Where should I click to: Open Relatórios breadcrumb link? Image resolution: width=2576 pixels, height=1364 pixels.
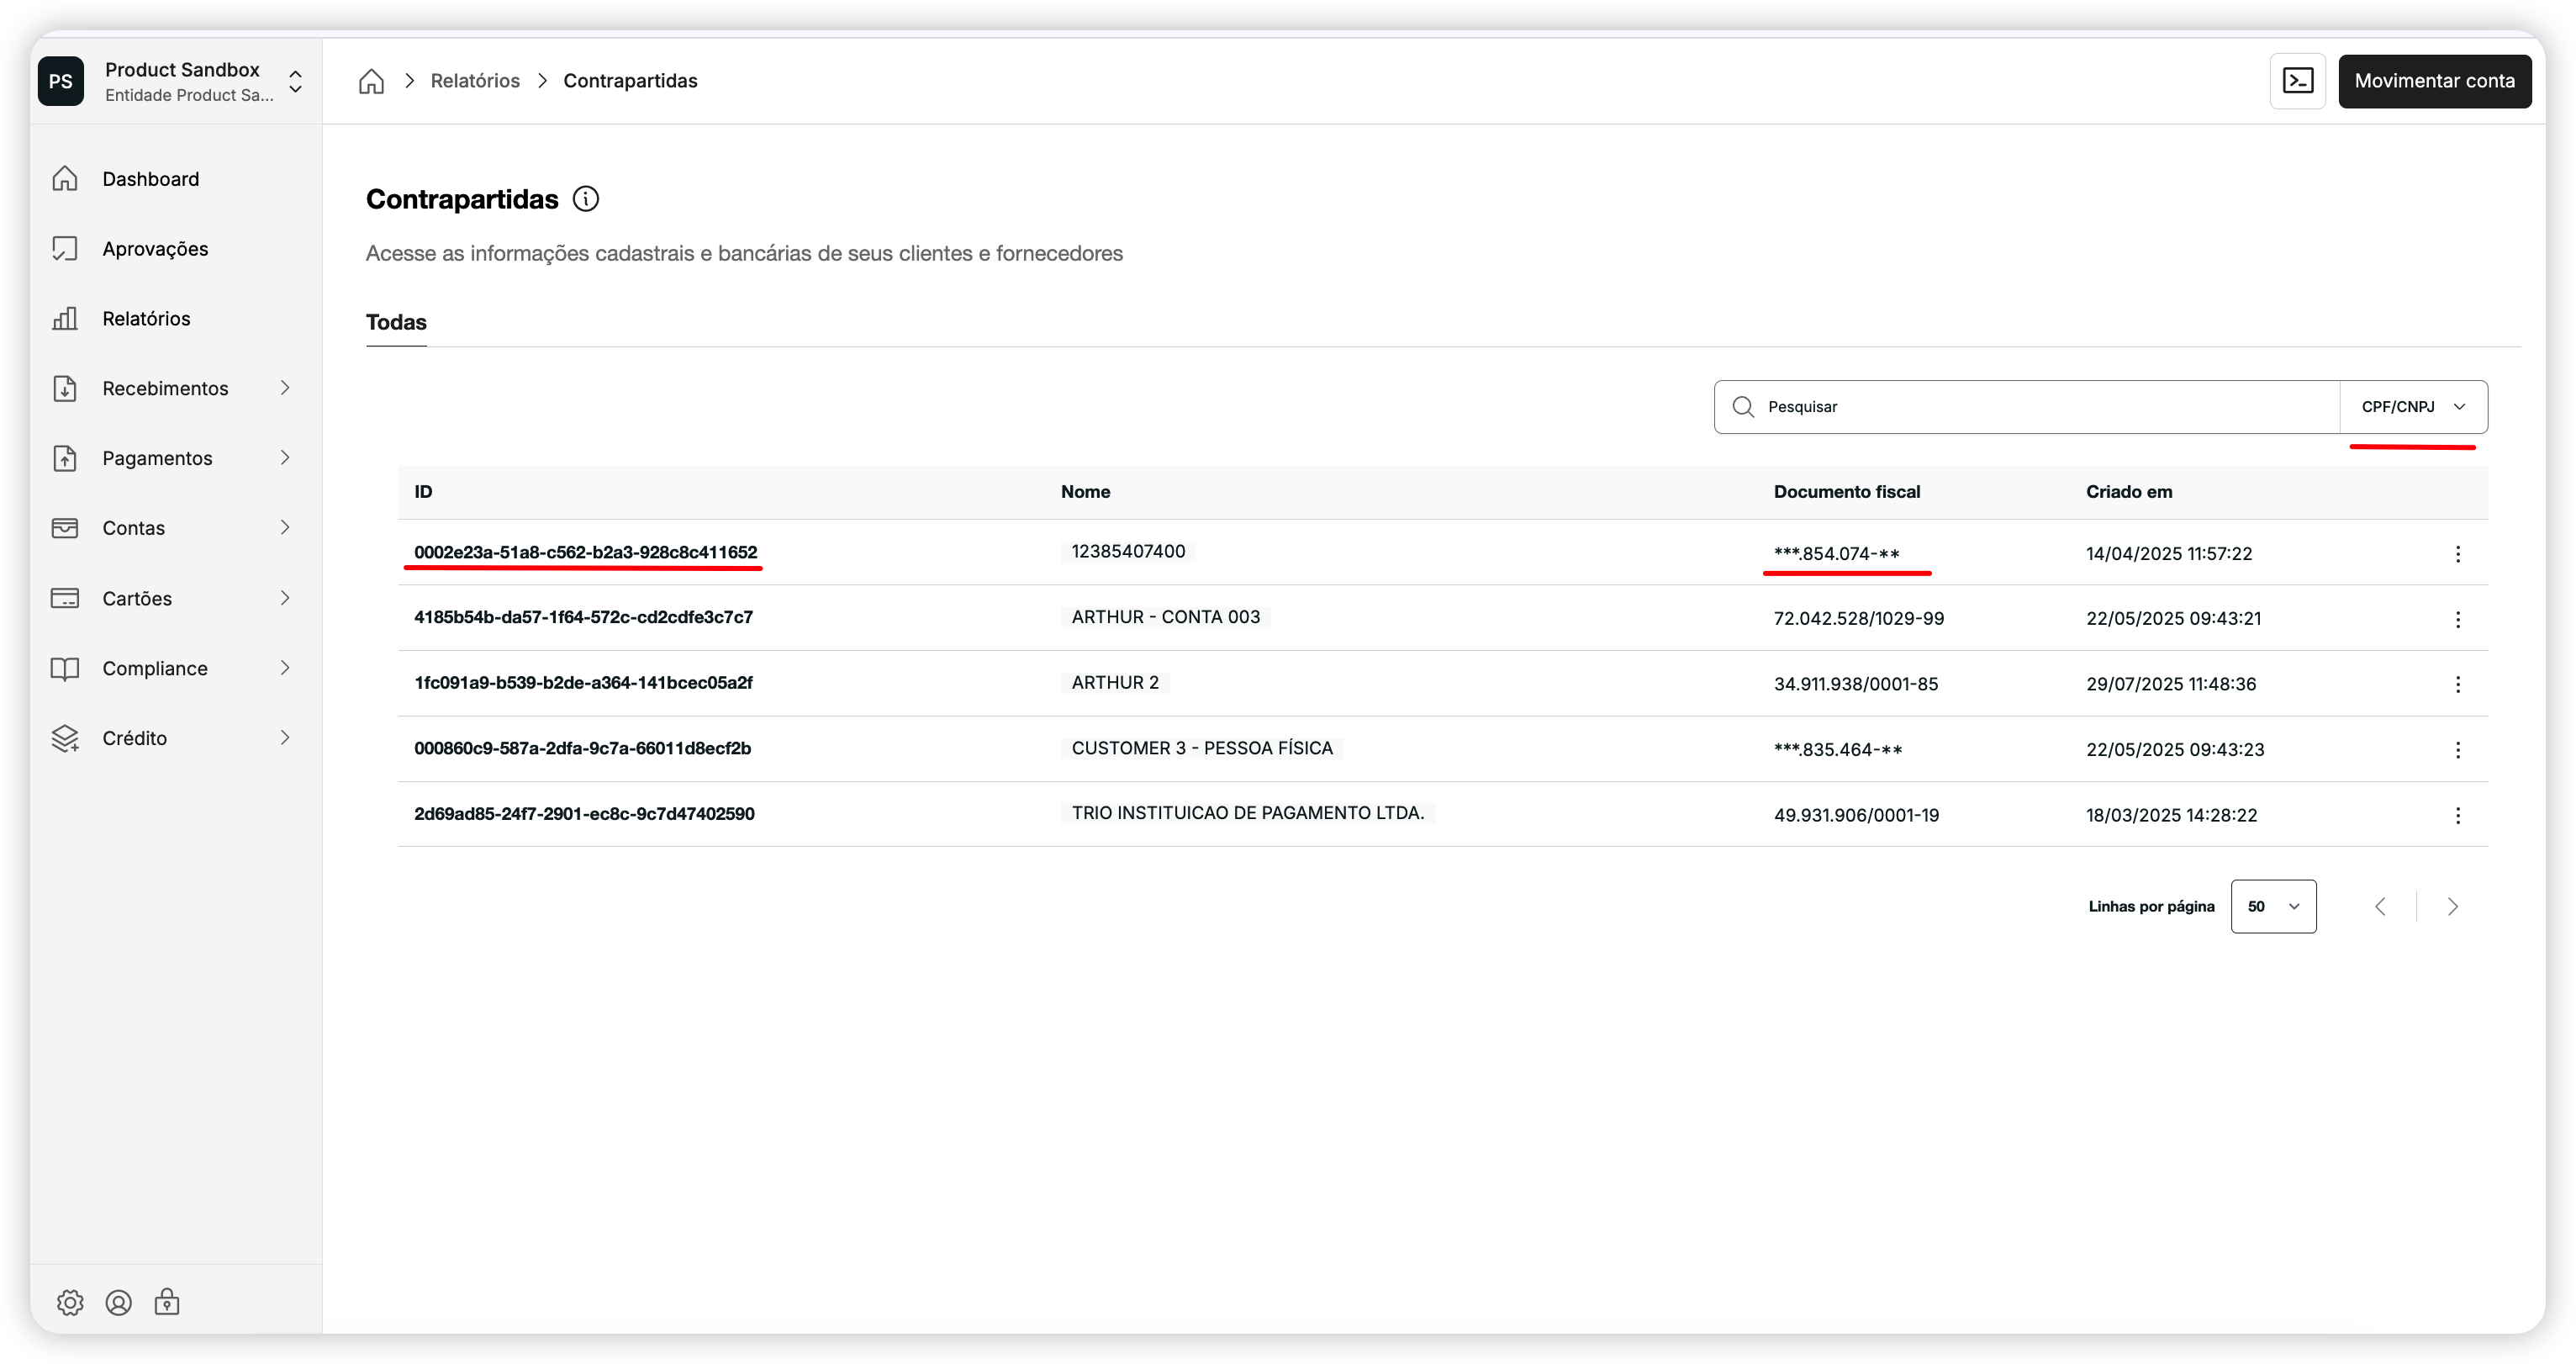point(475,81)
